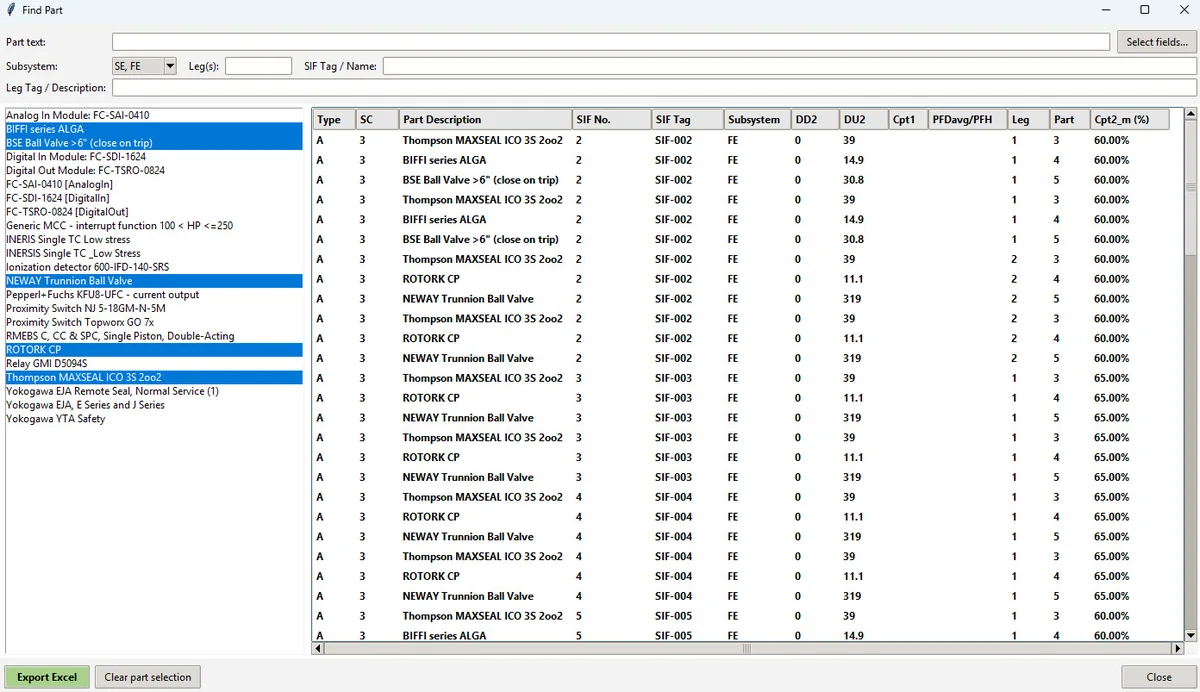Click the Find Part feather icon
Image resolution: width=1200 pixels, height=692 pixels.
10,9
